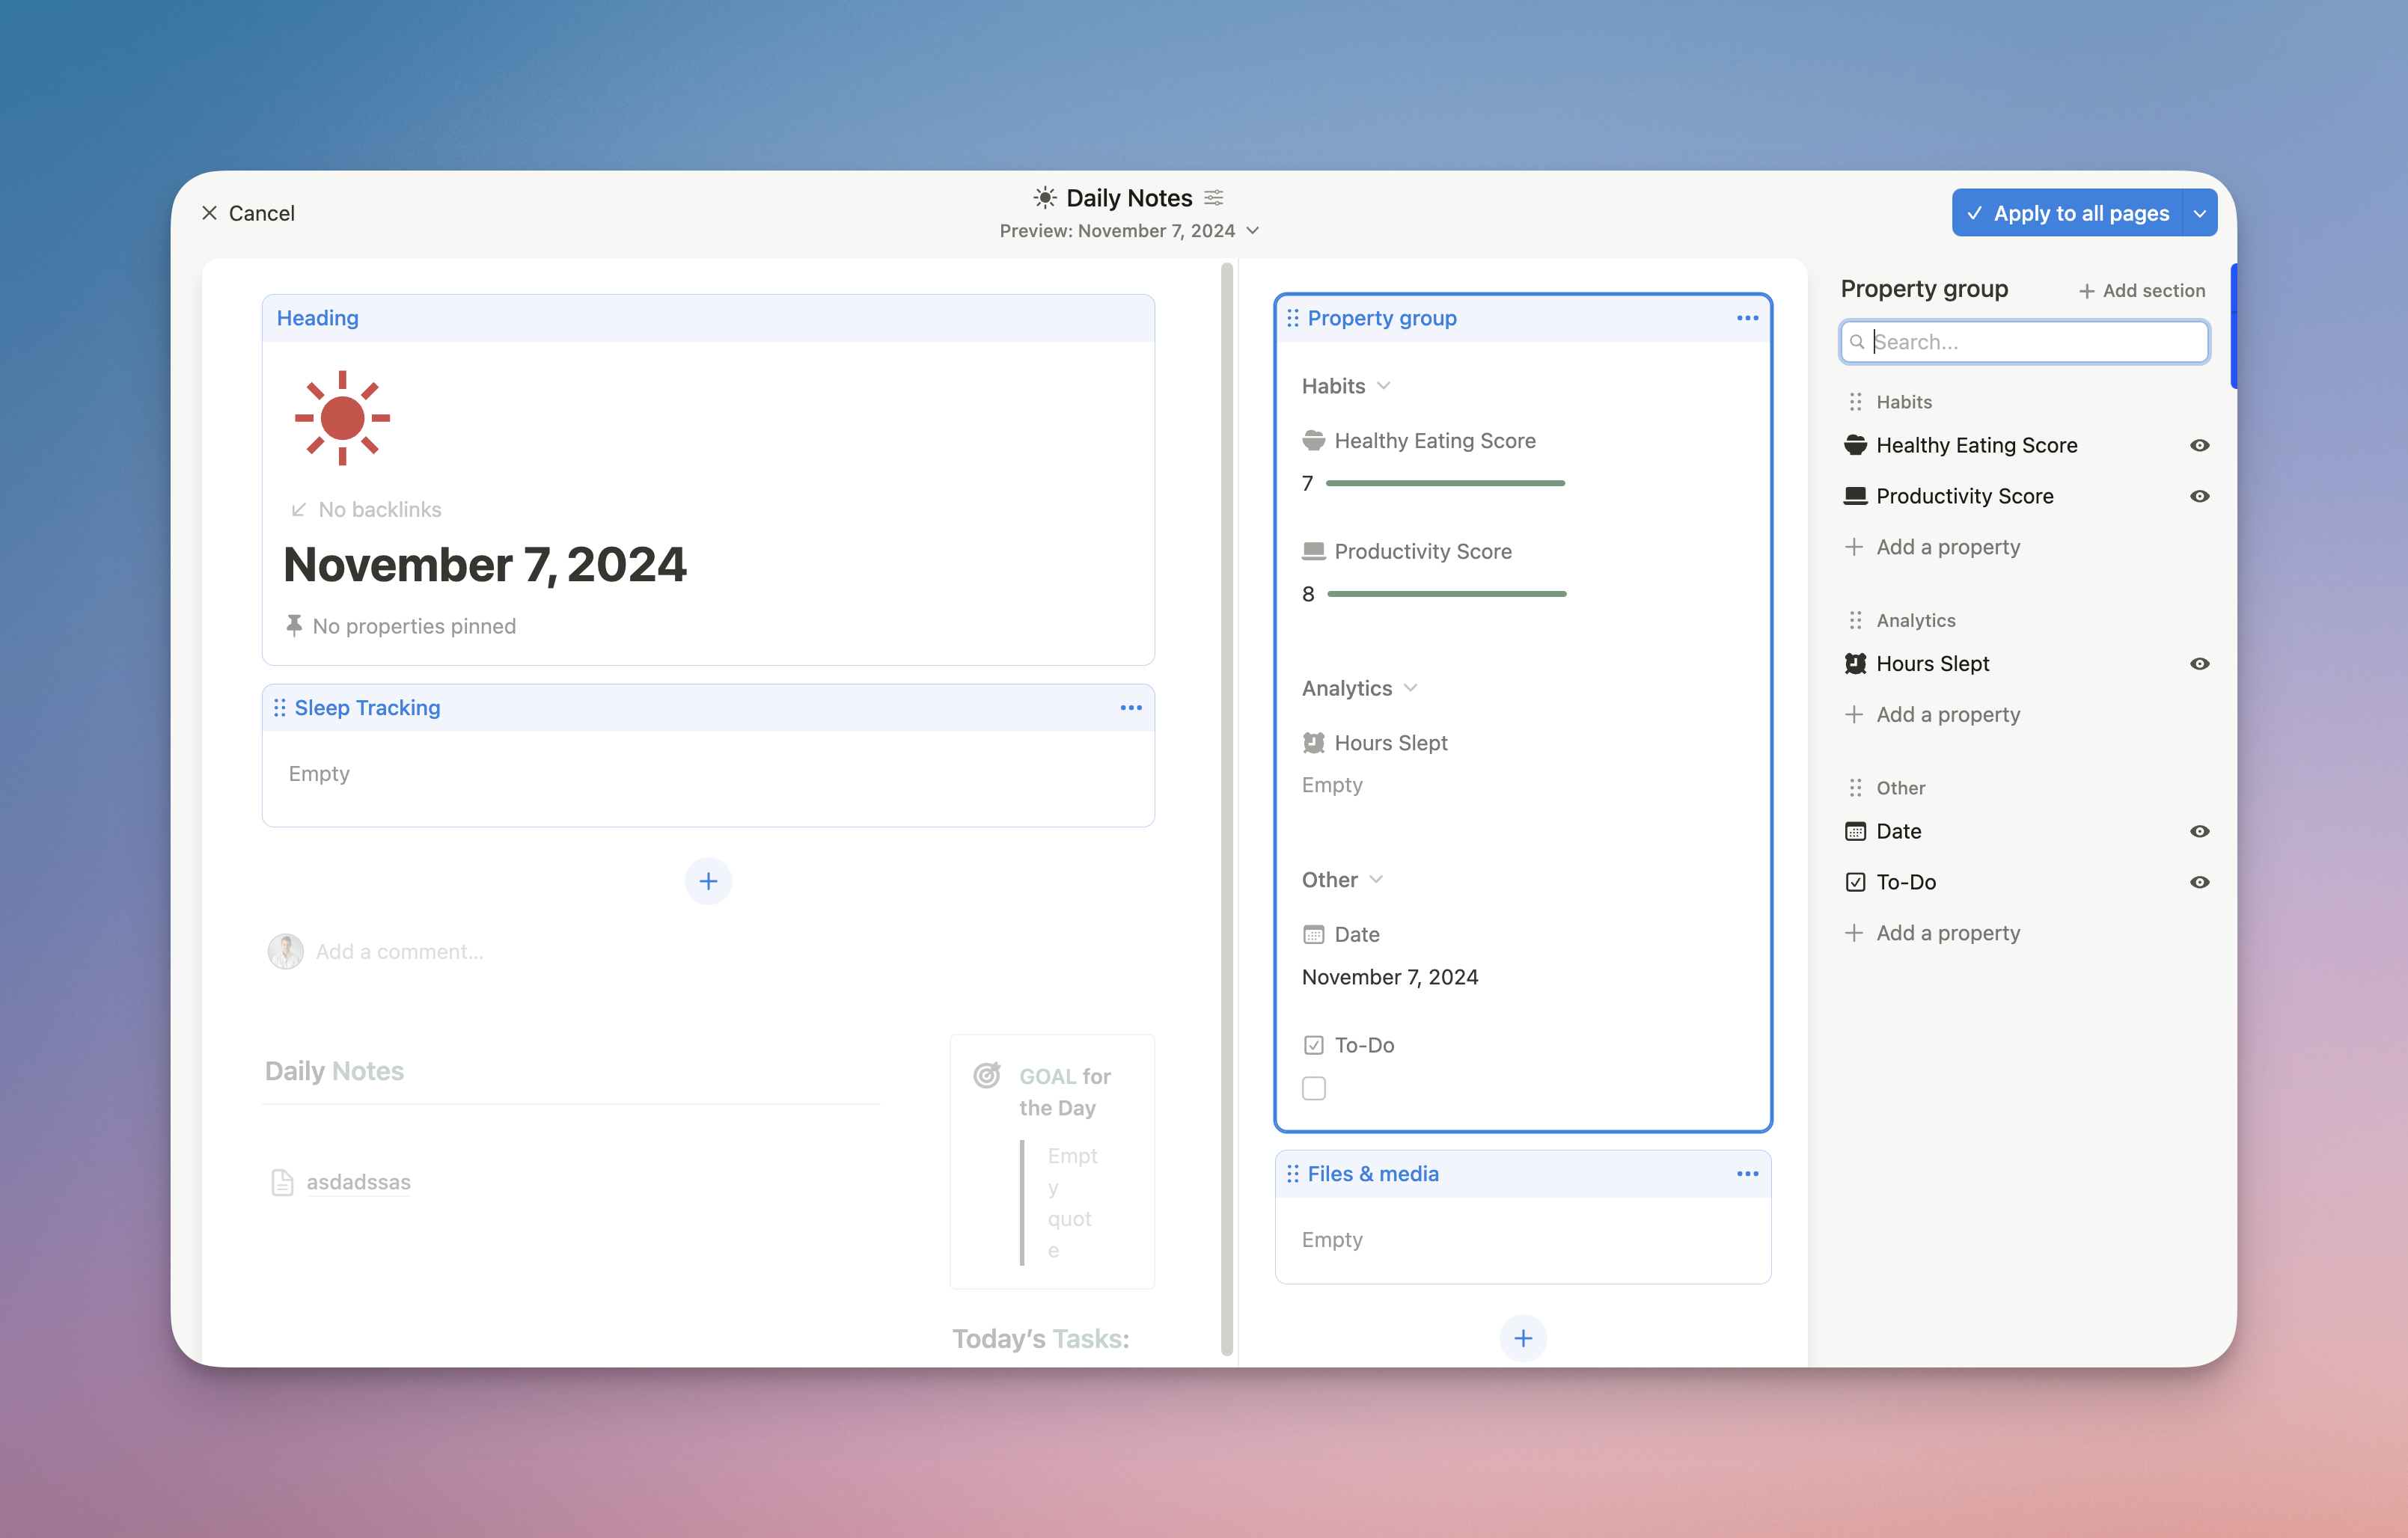The image size is (2408, 1538).
Task: Toggle visibility of Productivity Score
Action: pyautogui.click(x=2199, y=496)
